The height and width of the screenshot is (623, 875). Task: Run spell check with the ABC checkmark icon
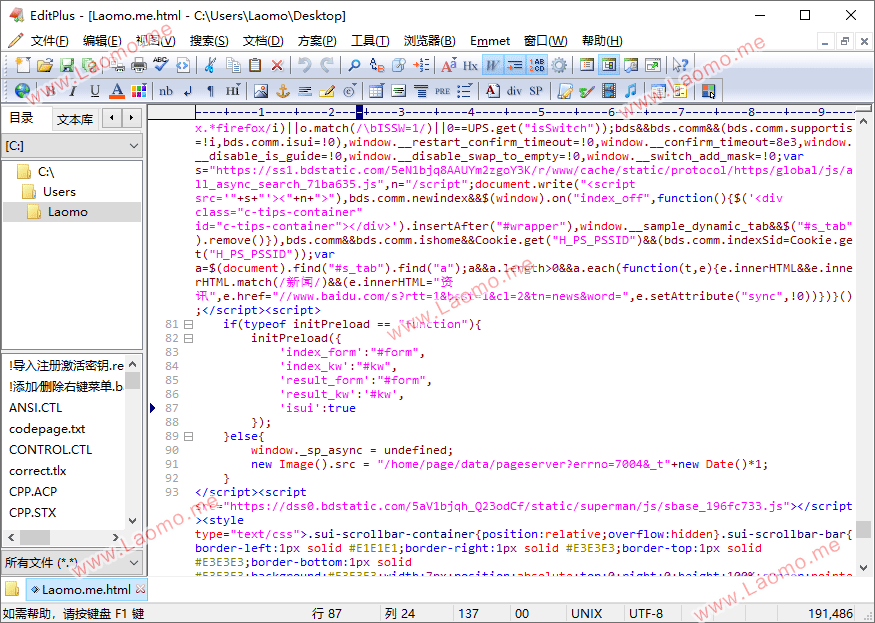pos(161,65)
